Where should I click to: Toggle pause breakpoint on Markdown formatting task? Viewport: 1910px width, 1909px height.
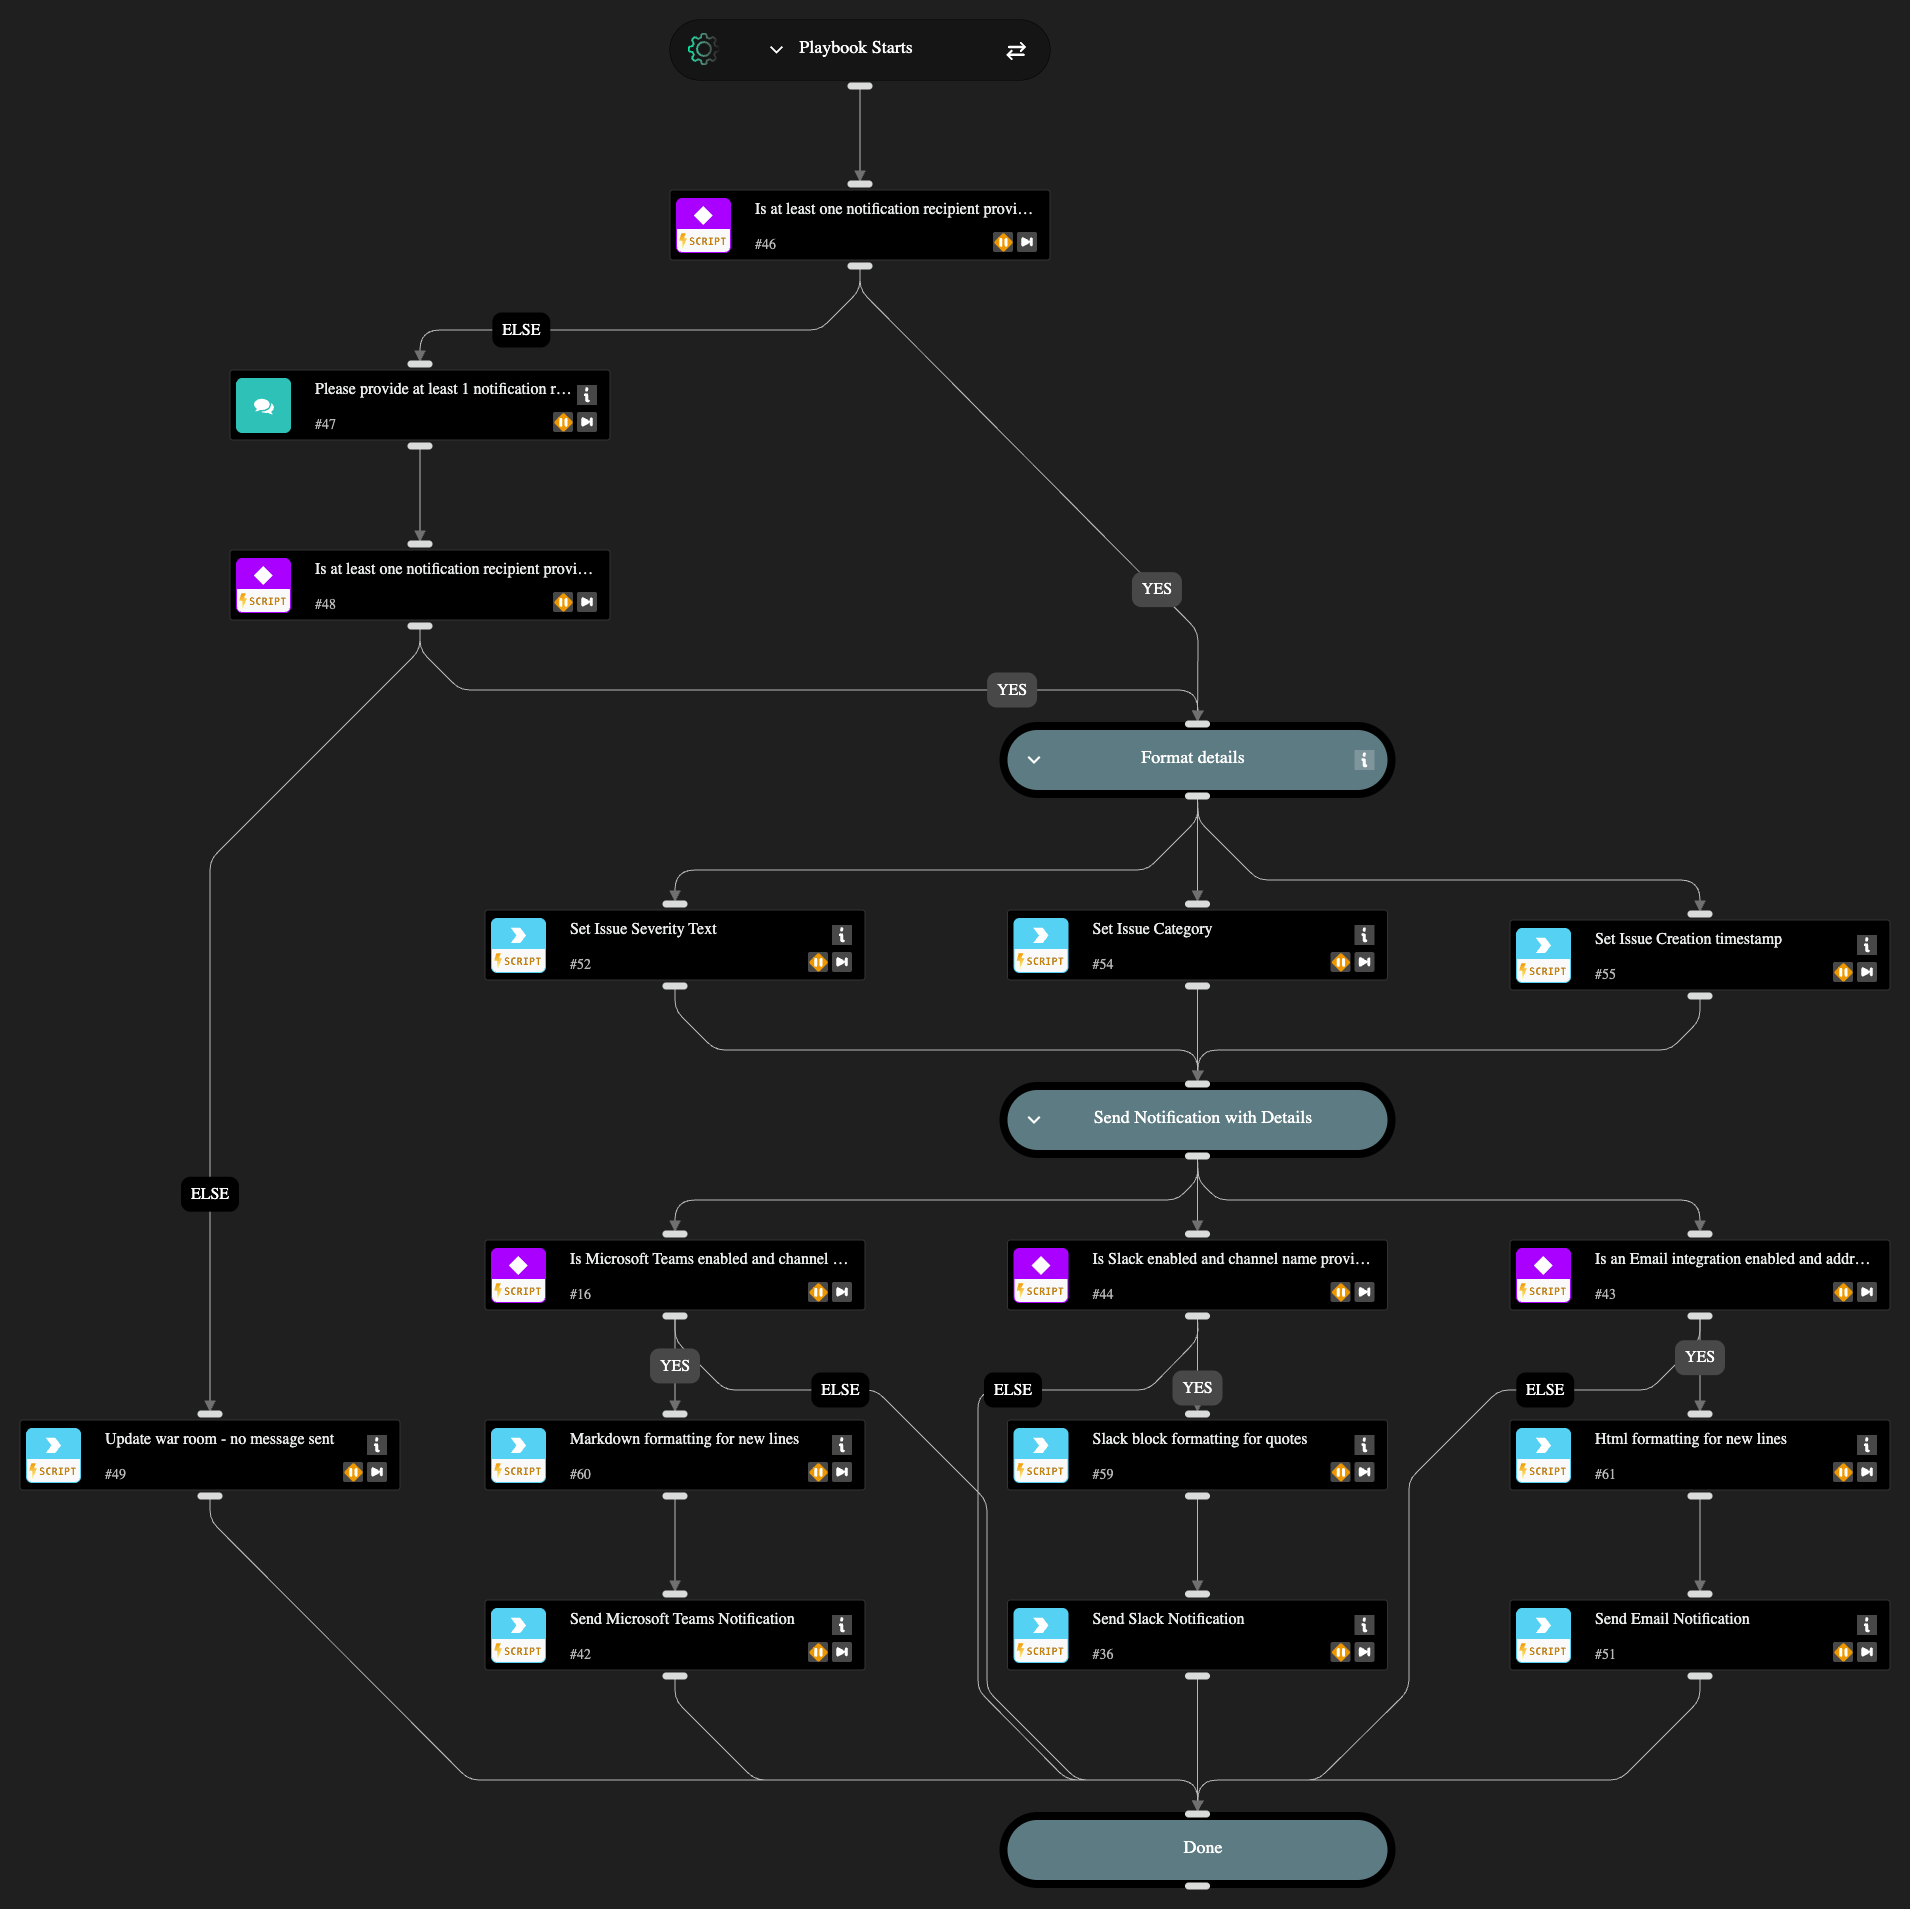point(818,1472)
